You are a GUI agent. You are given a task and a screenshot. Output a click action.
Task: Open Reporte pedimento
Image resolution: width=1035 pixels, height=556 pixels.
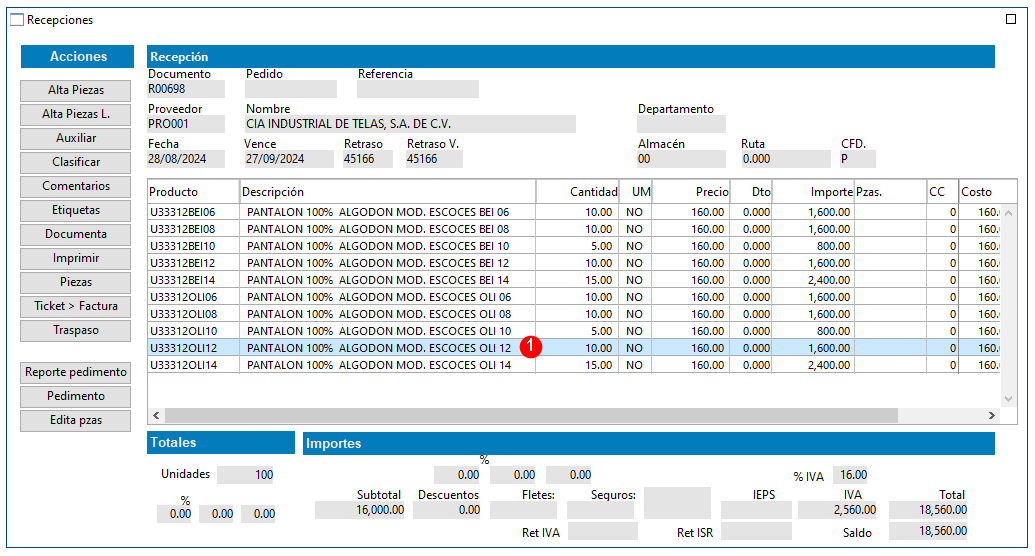coord(76,372)
